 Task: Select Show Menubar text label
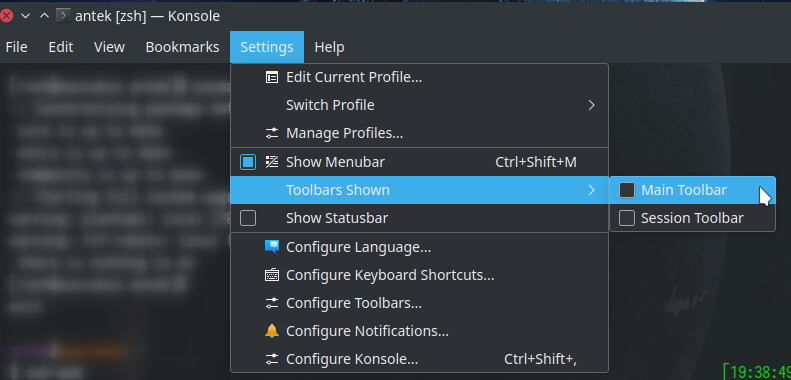click(x=335, y=162)
